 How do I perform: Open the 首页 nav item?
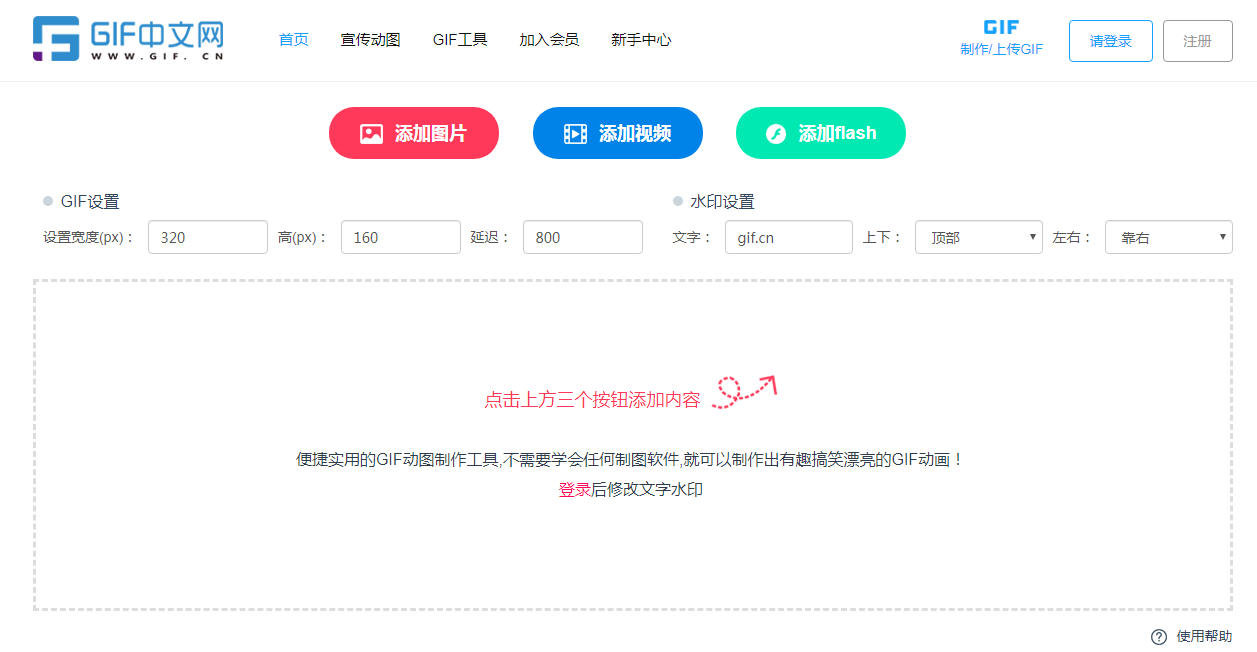[294, 40]
